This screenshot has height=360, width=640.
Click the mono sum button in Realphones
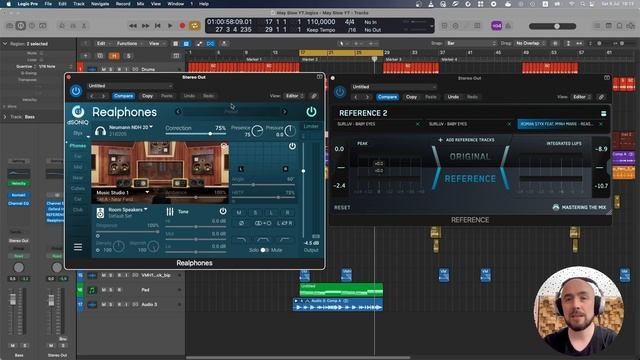click(x=263, y=223)
